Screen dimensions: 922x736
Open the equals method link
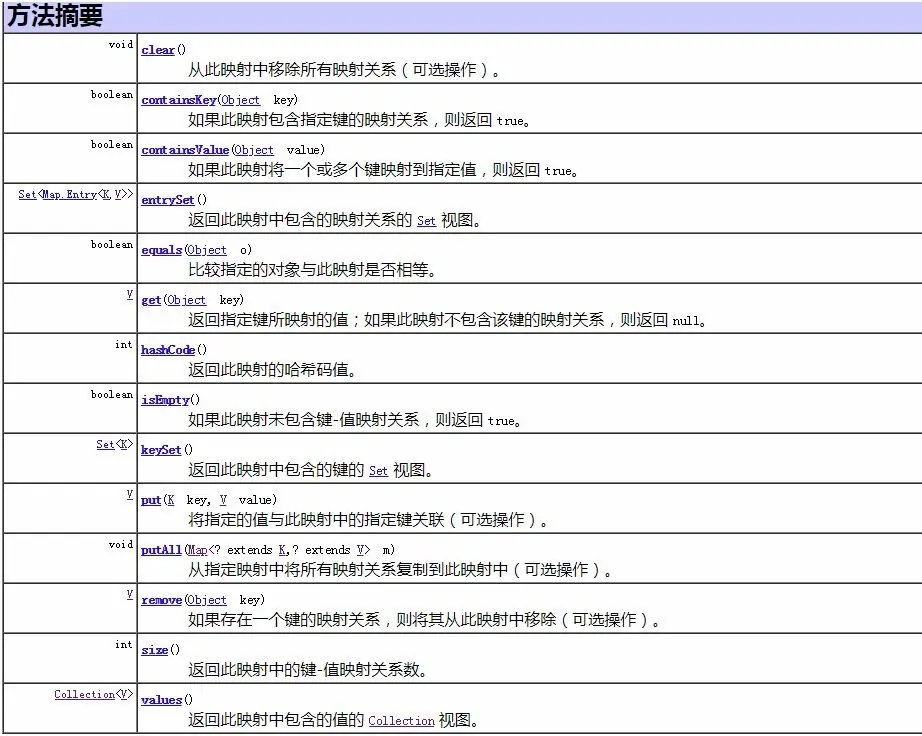click(162, 250)
